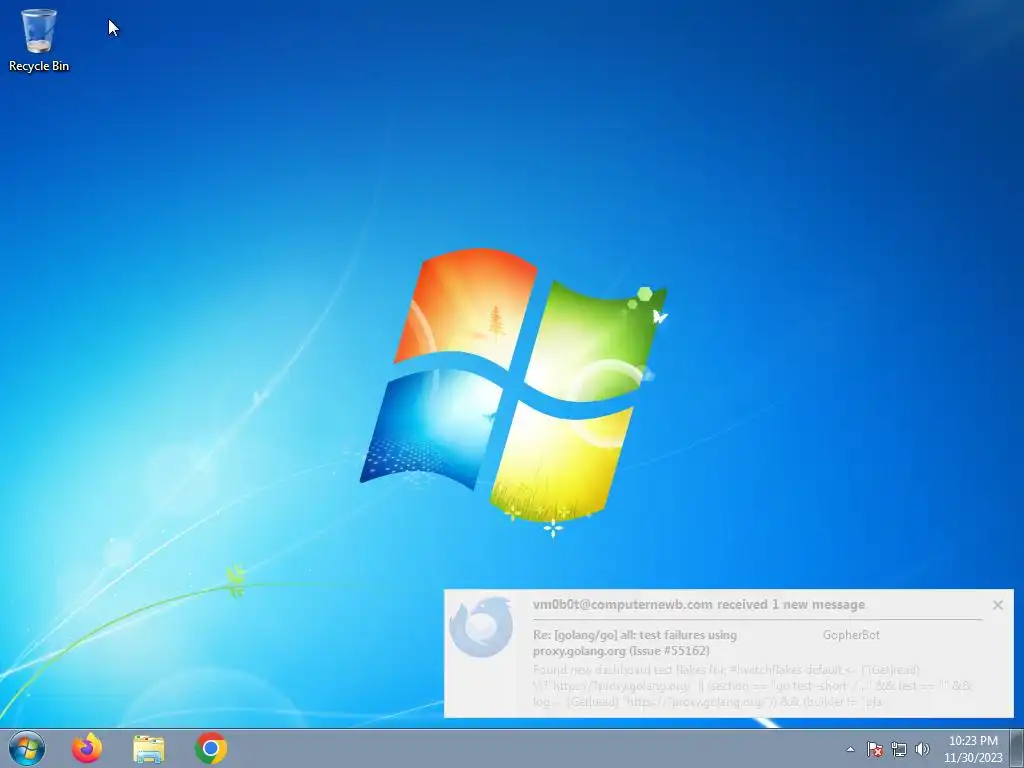The width and height of the screenshot is (1024, 768).
Task: Show hidden system tray icons arrow
Action: point(850,749)
